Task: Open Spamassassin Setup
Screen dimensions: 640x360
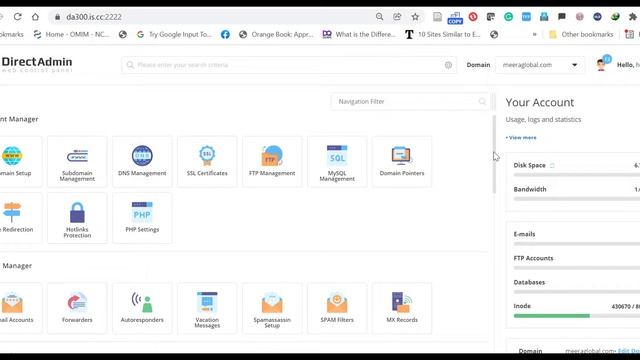Action: pyautogui.click(x=272, y=309)
